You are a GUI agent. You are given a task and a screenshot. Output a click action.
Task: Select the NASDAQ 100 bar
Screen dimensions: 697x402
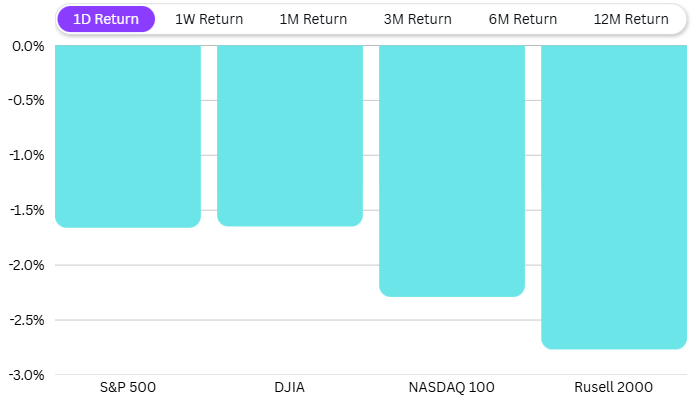(x=452, y=170)
